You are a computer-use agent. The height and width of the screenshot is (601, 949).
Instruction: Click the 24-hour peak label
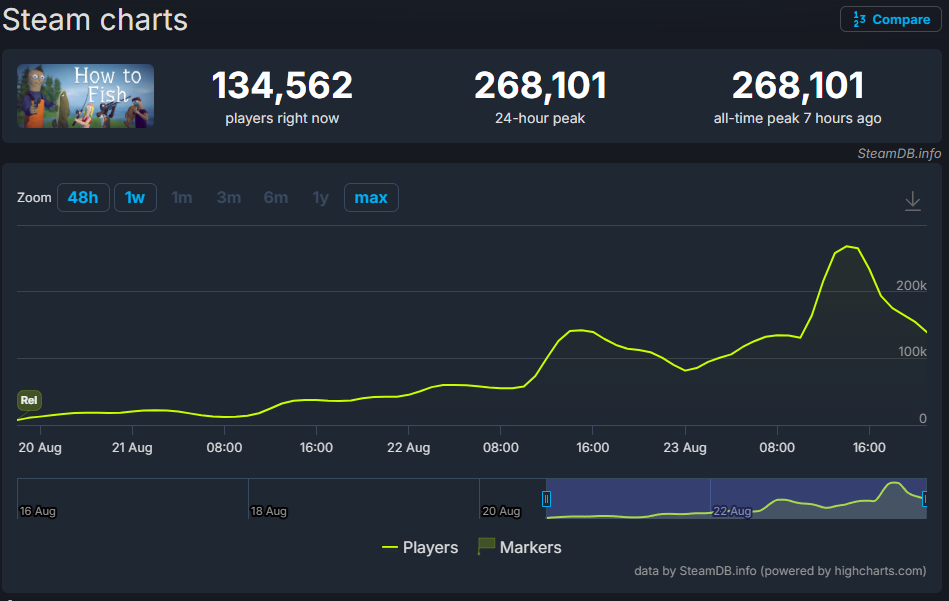tap(540, 119)
